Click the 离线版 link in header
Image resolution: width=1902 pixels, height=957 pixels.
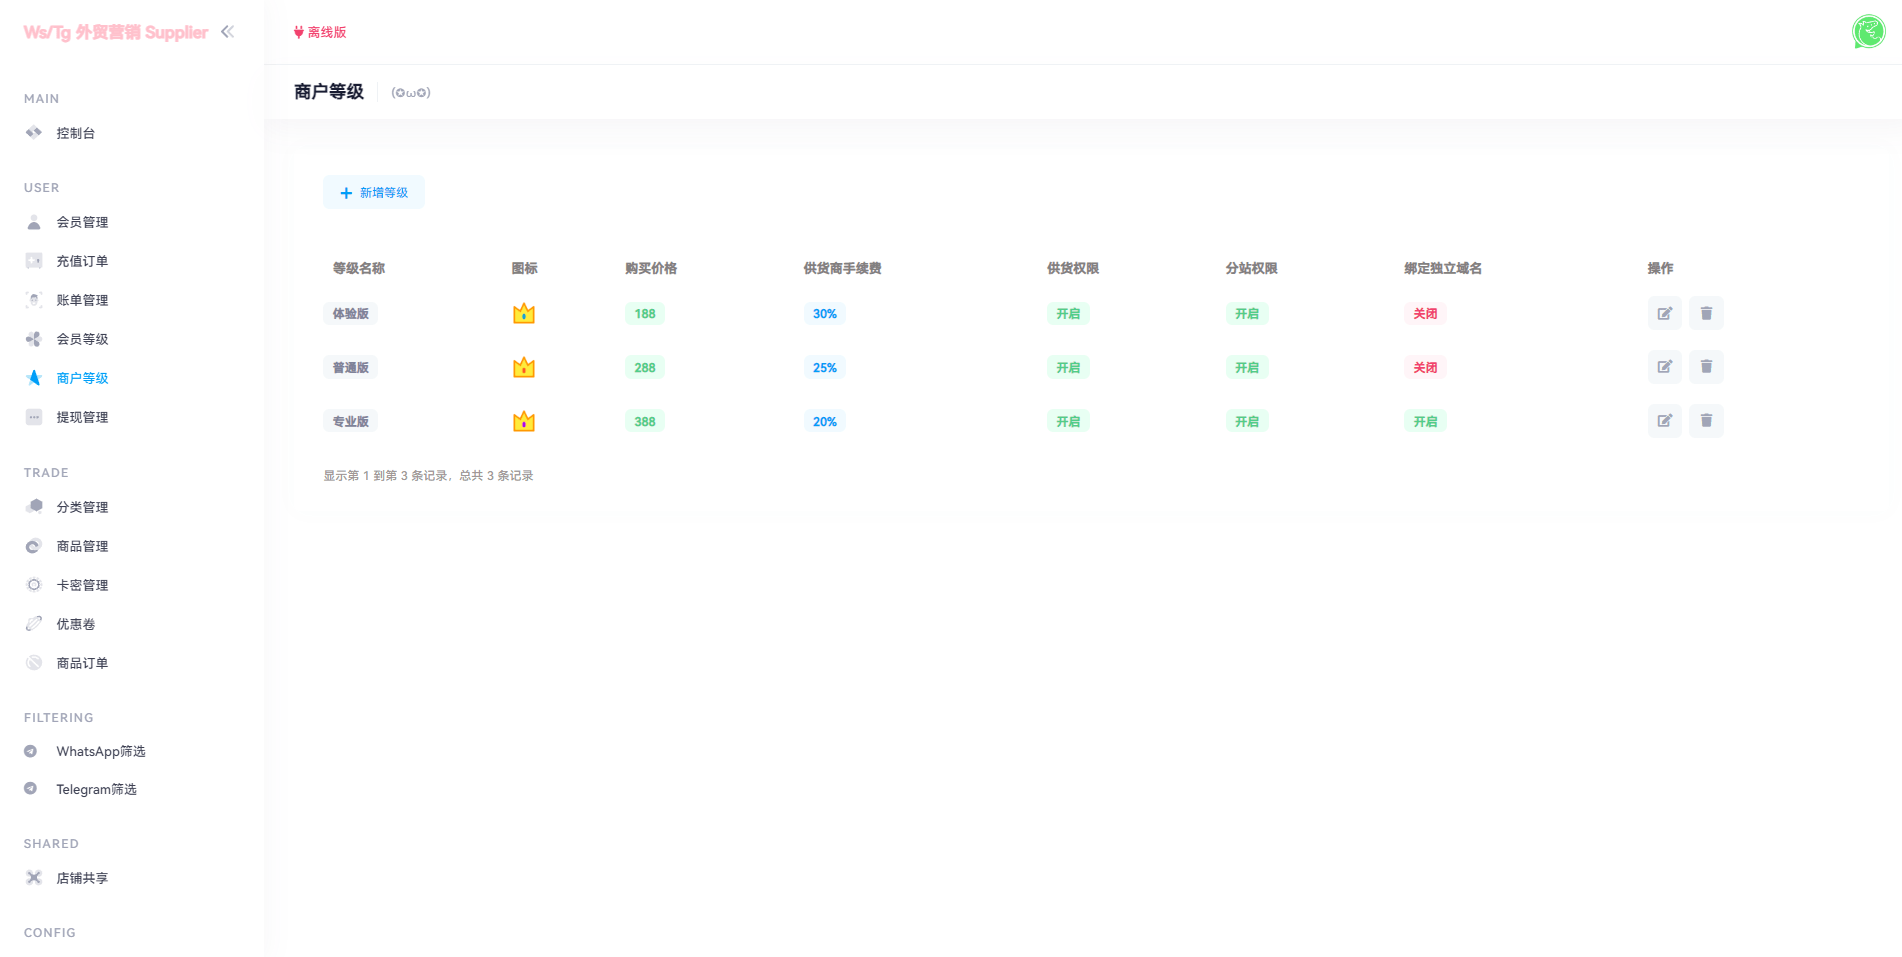pyautogui.click(x=321, y=33)
